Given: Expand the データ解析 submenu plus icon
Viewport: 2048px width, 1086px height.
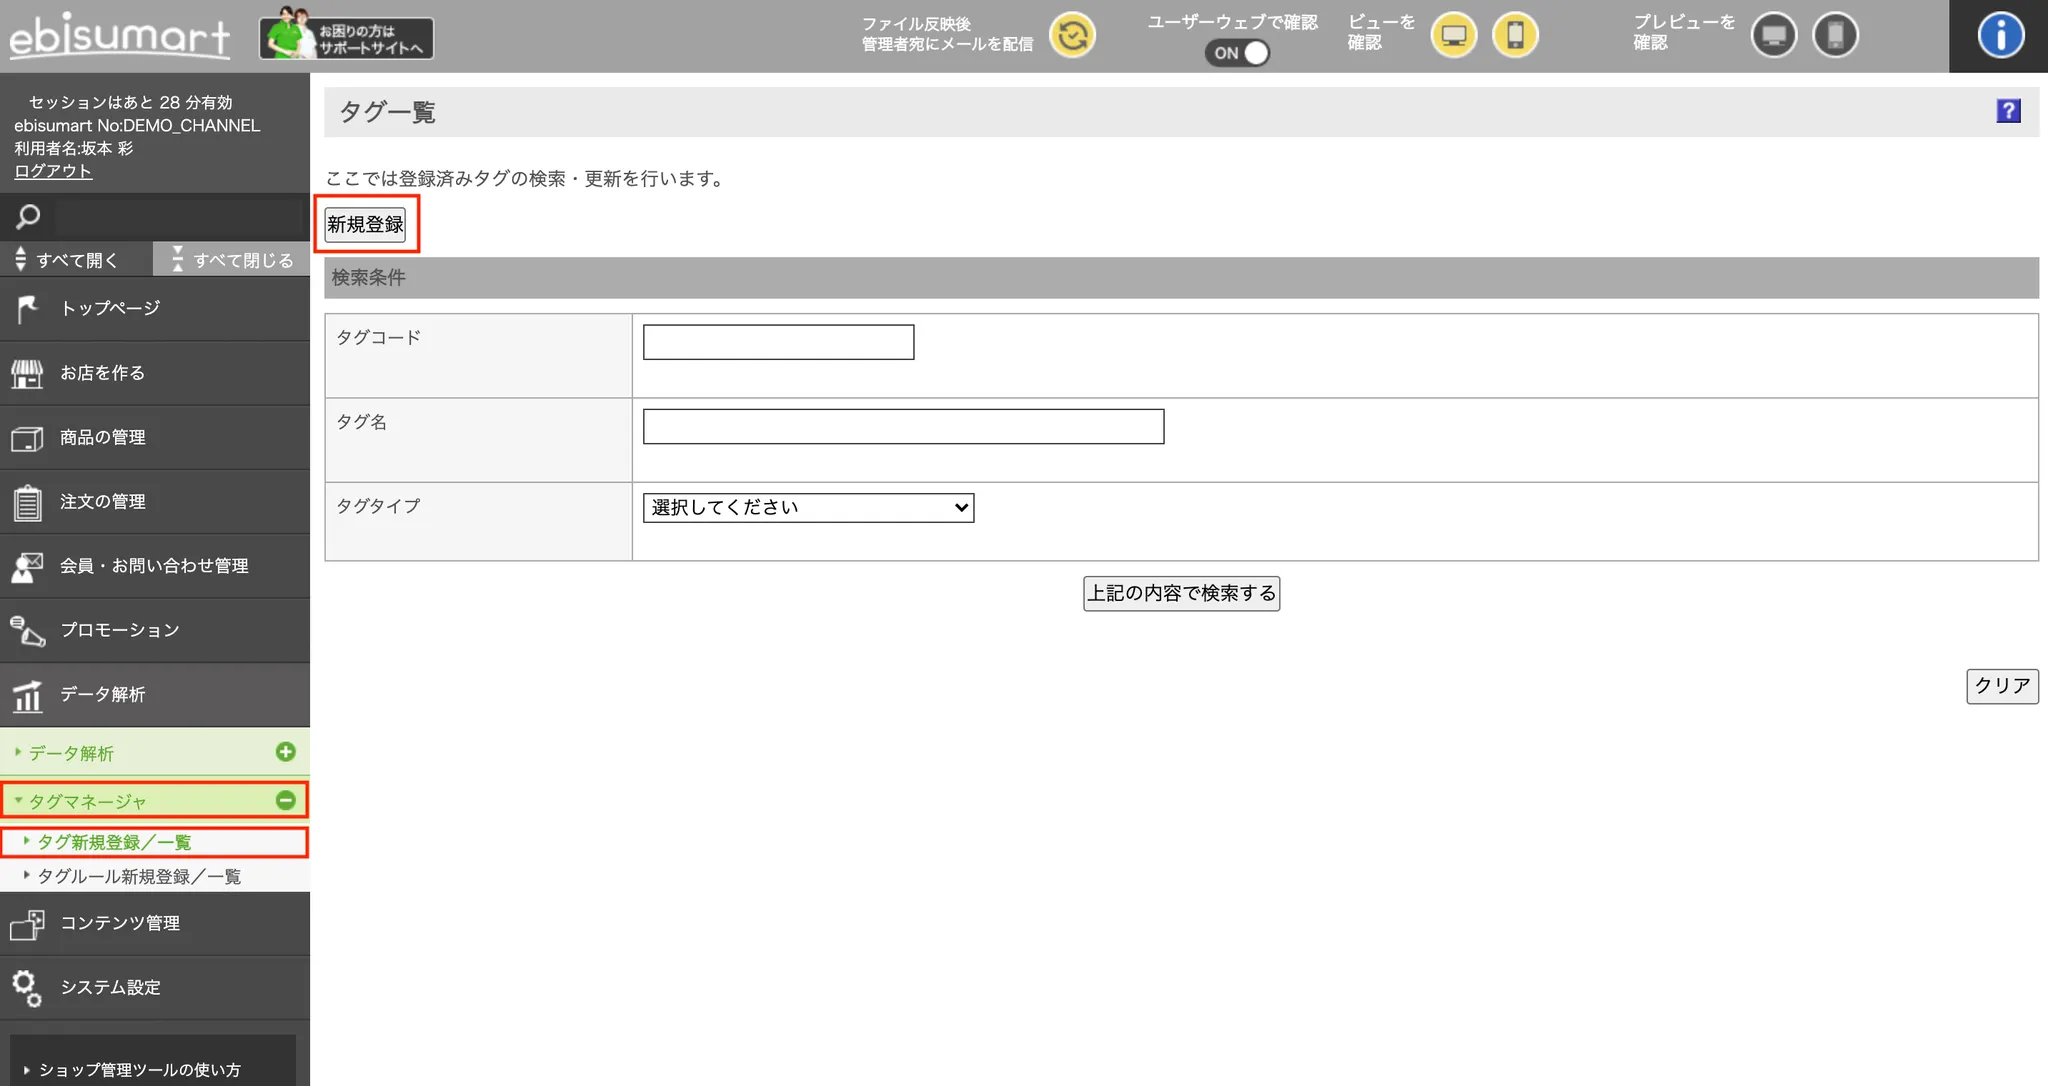Looking at the screenshot, I should tap(286, 752).
